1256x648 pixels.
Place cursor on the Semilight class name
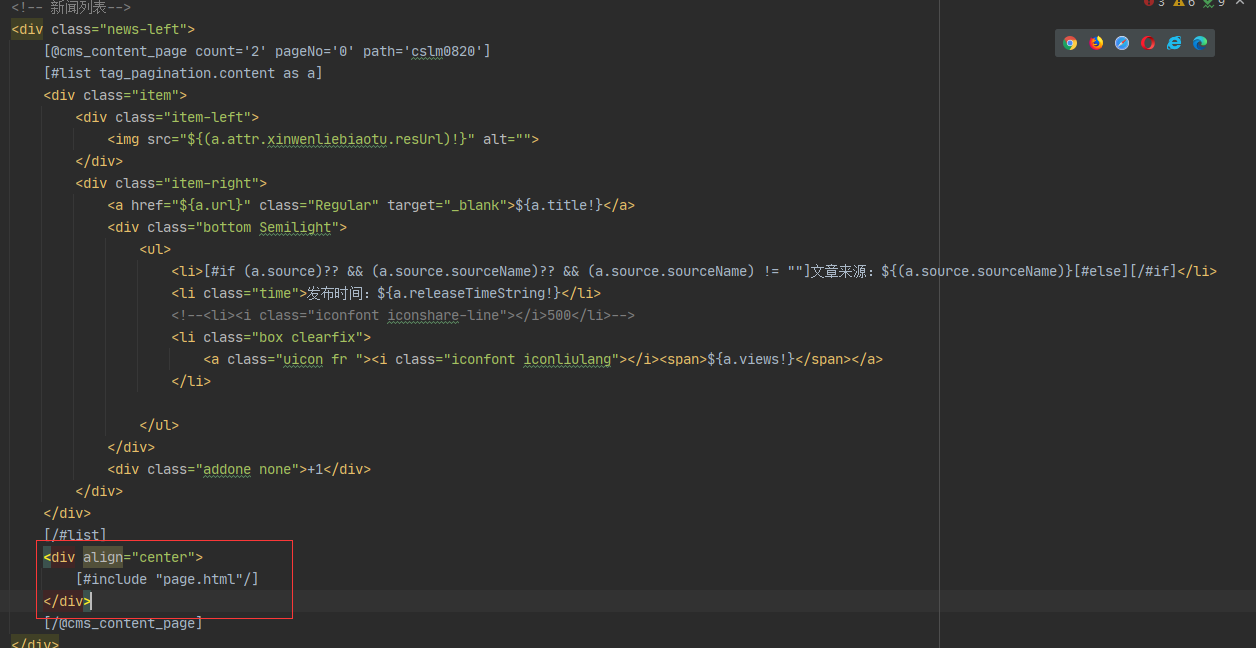298,227
